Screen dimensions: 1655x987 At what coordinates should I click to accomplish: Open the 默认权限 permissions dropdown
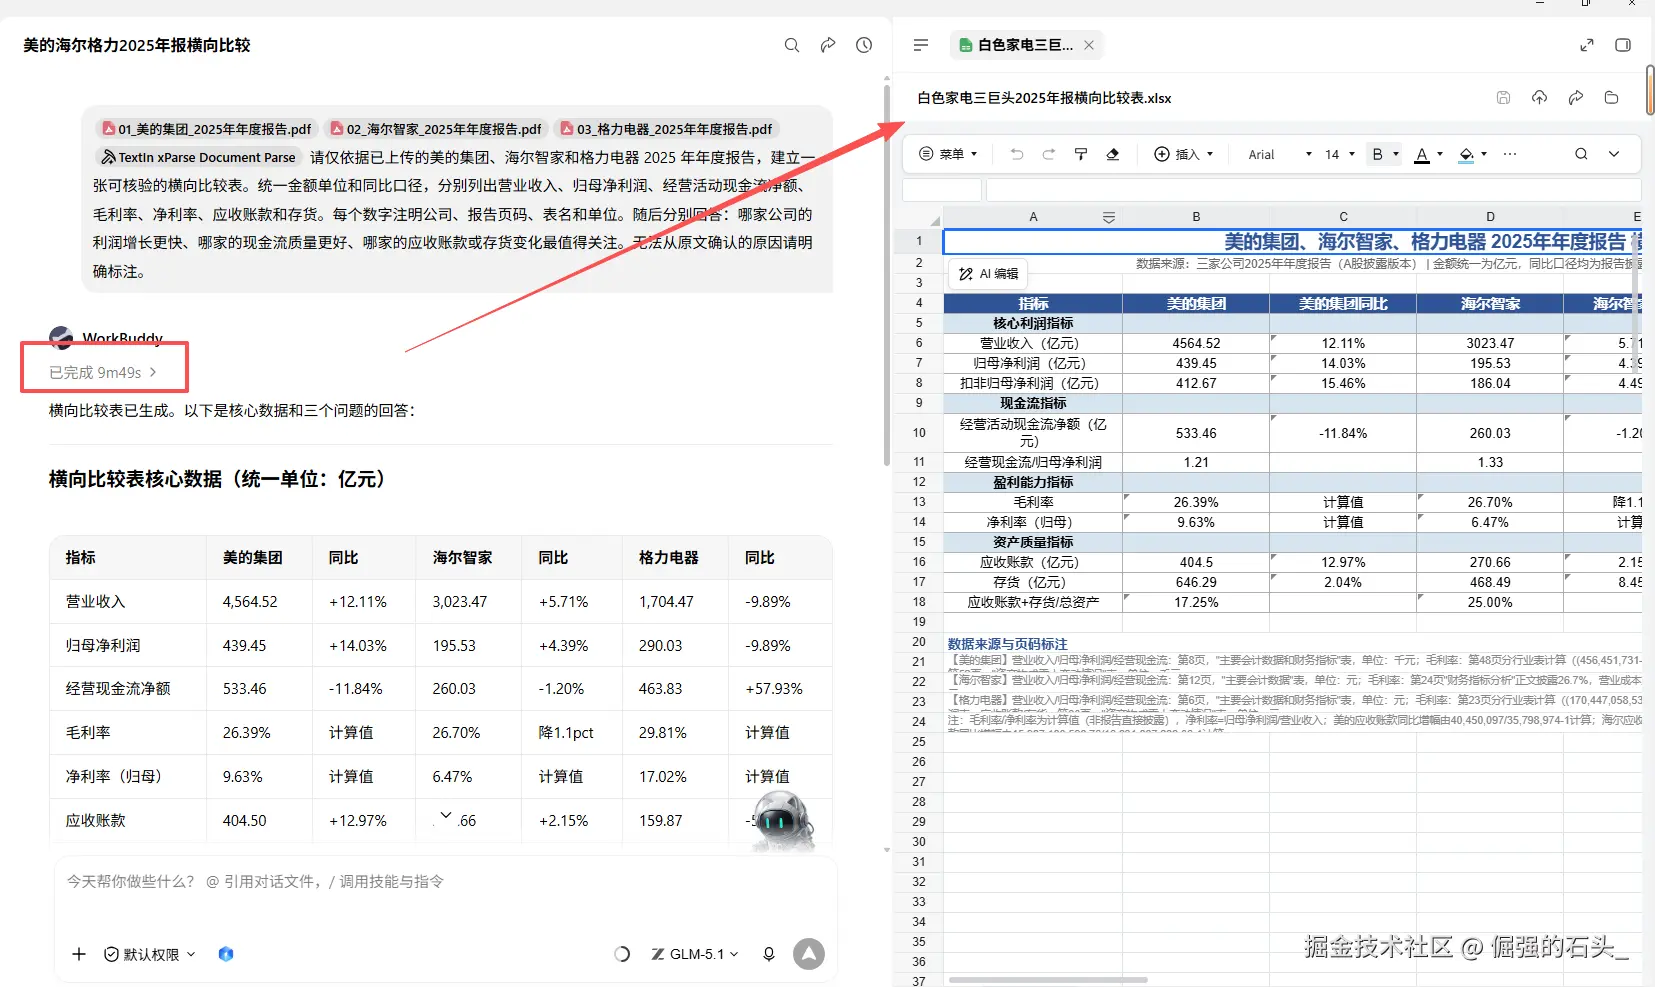(150, 954)
